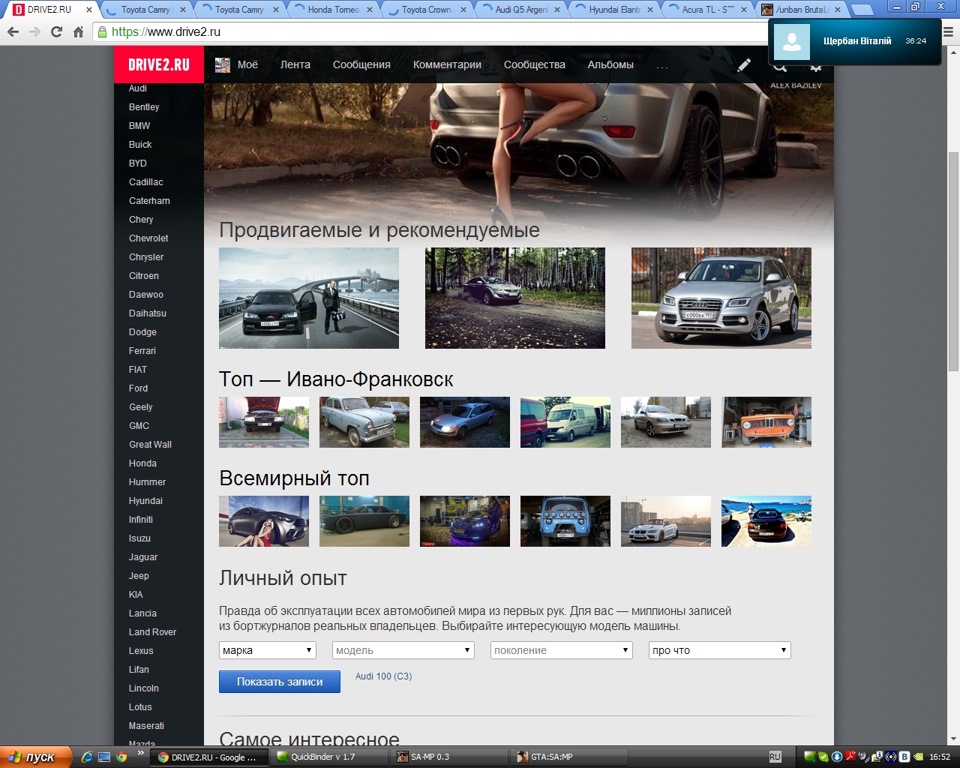This screenshot has height=768, width=960.
Task: Switch to the QuickBinder v 1.7 taskbar window
Action: 327,757
